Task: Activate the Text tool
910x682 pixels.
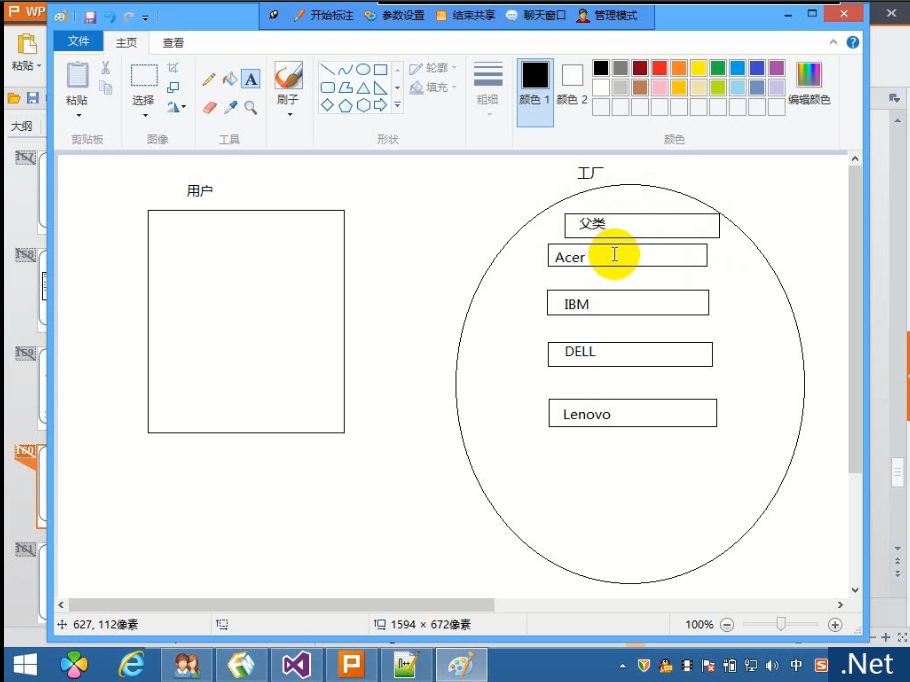Action: 251,79
